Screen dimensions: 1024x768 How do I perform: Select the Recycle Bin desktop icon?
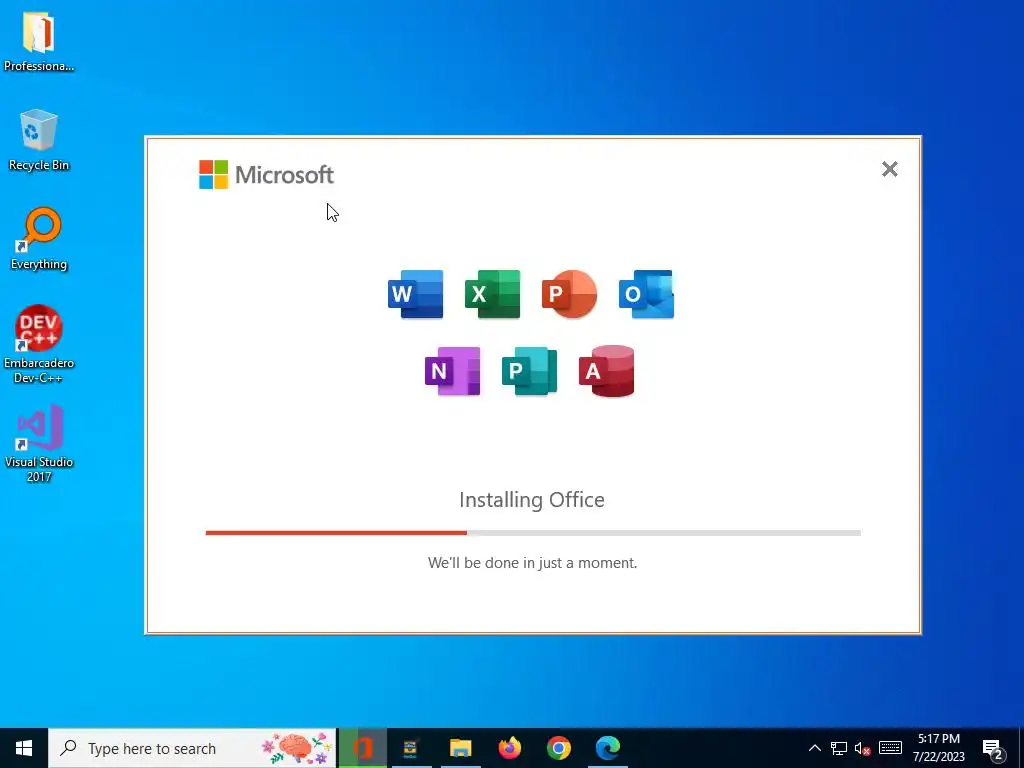click(39, 140)
